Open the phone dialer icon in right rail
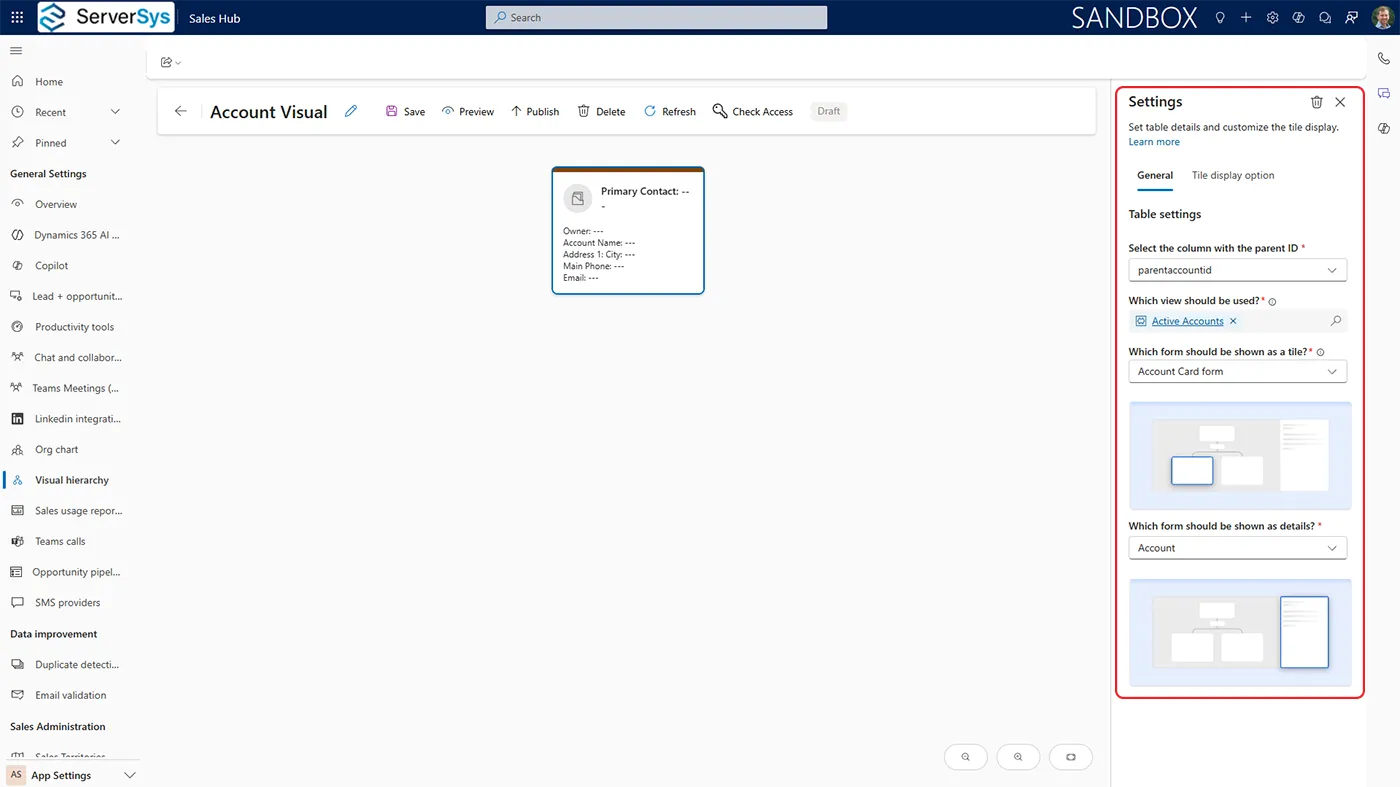 pyautogui.click(x=1384, y=59)
